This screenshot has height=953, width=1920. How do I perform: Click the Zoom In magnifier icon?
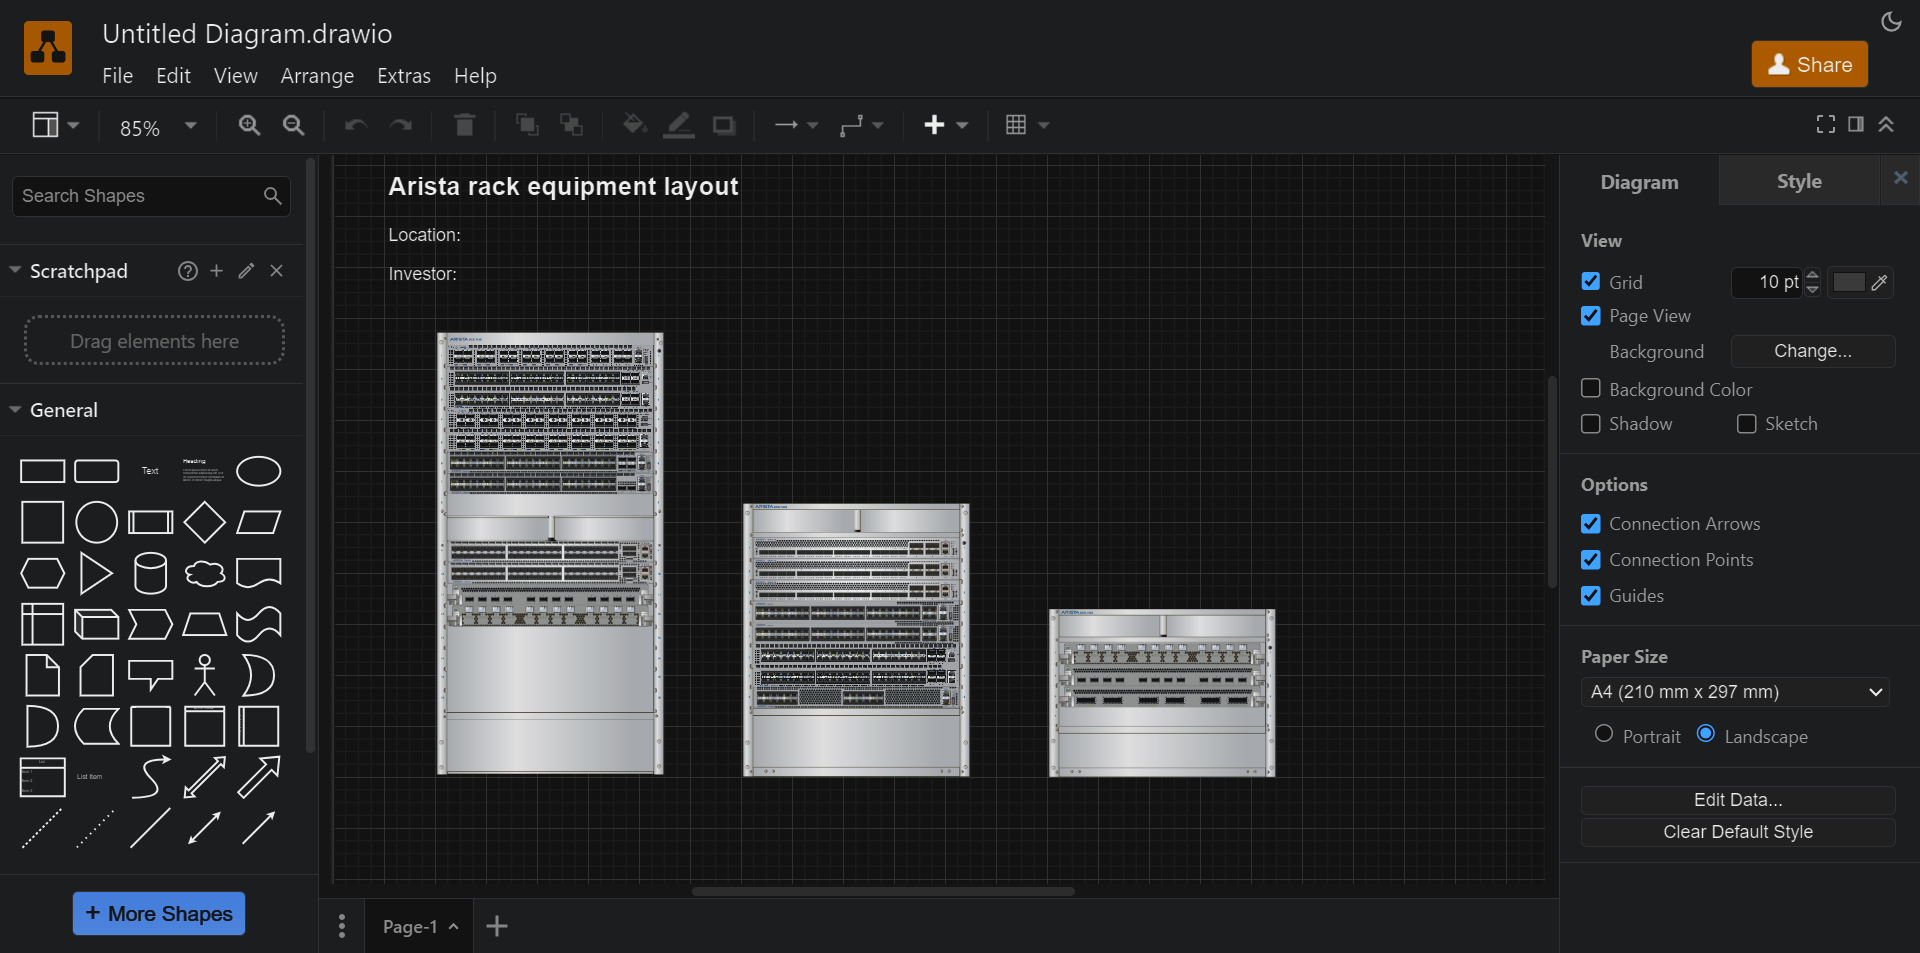pos(249,125)
